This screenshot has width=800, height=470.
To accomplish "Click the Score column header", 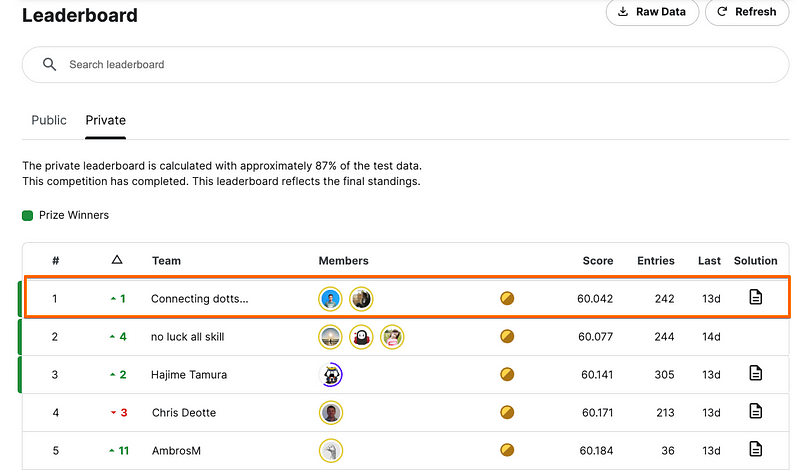I will [x=598, y=260].
